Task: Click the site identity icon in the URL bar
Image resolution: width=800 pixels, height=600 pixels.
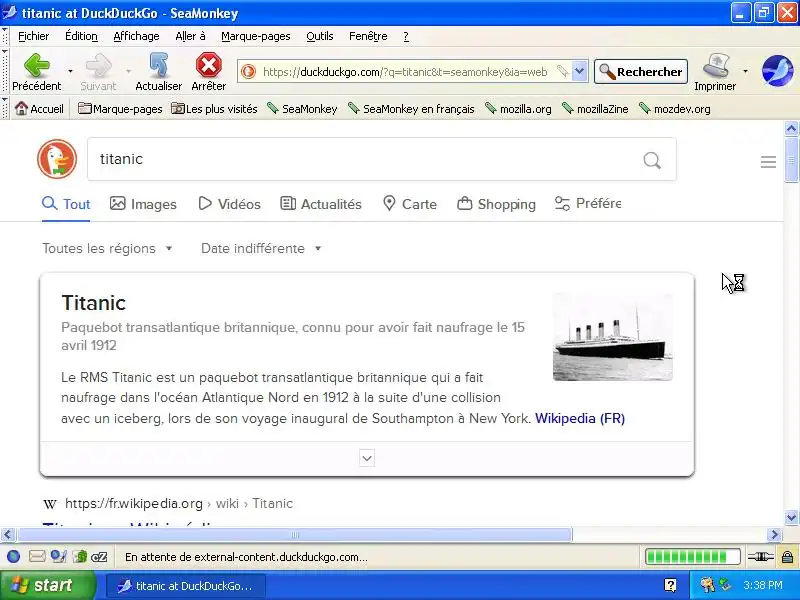Action: [248, 71]
